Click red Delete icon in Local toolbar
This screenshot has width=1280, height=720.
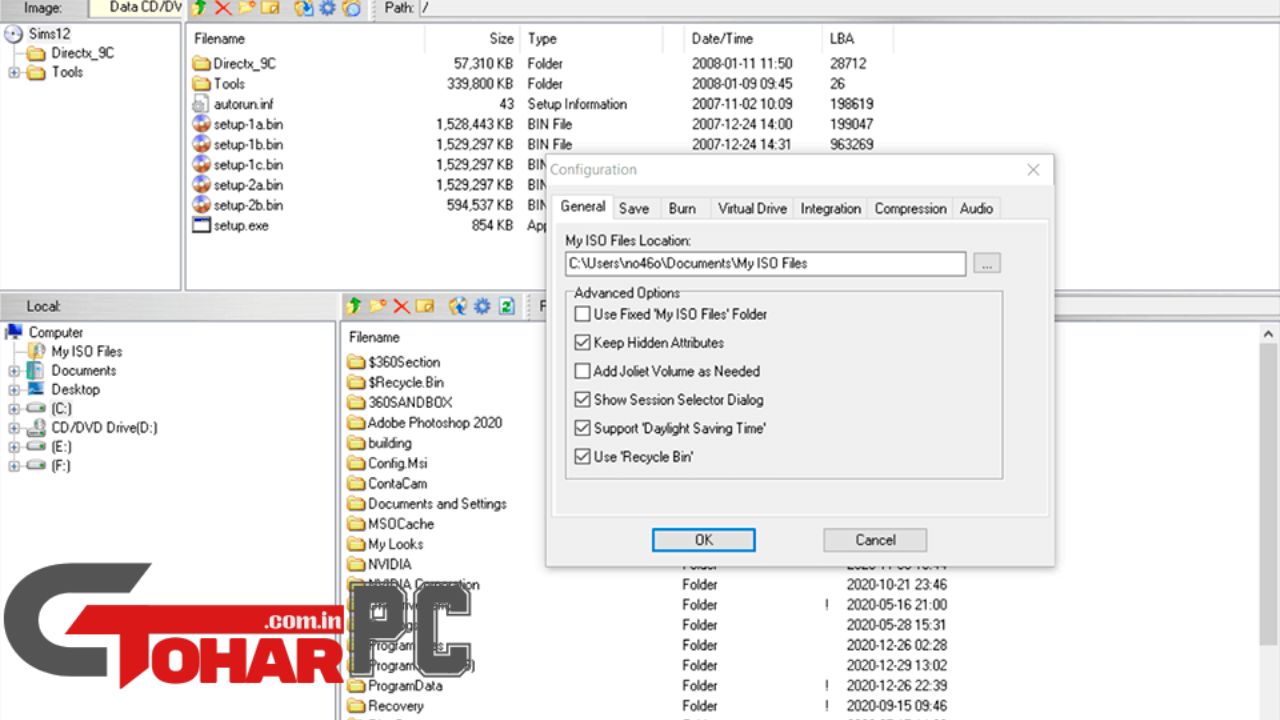click(x=401, y=306)
